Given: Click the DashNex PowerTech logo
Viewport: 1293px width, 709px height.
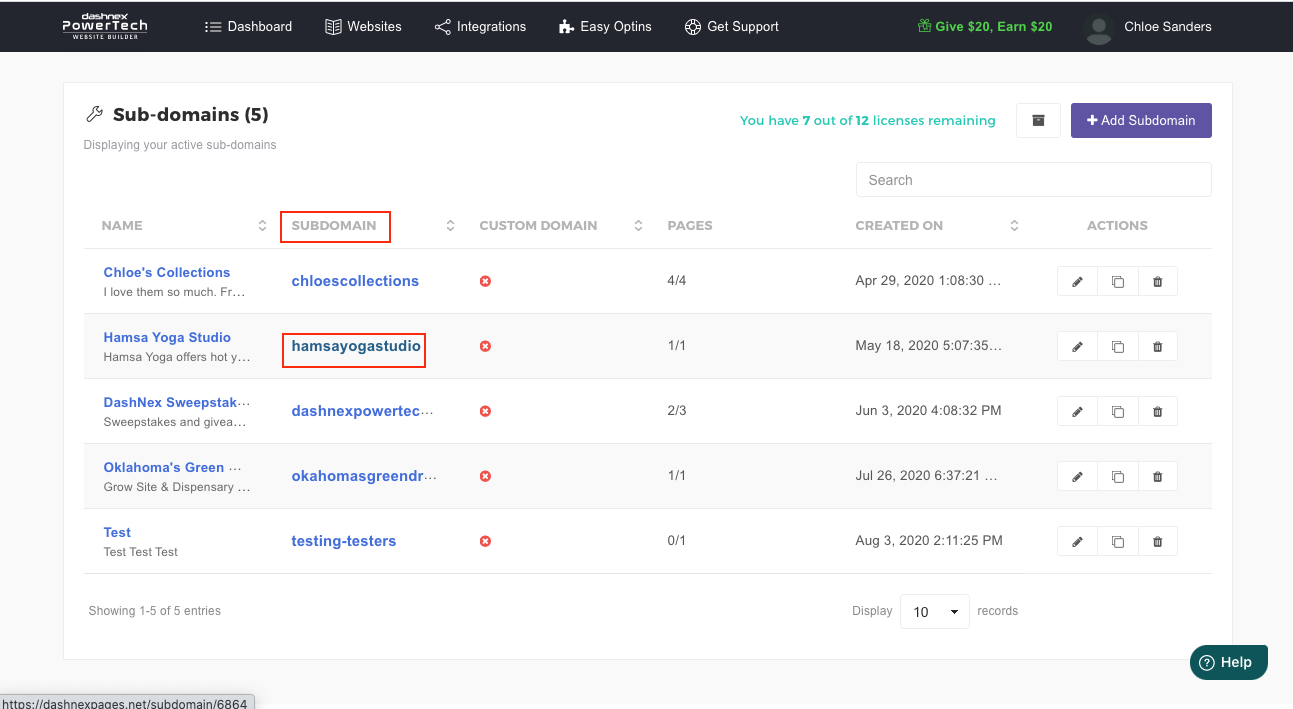Looking at the screenshot, I should (105, 26).
